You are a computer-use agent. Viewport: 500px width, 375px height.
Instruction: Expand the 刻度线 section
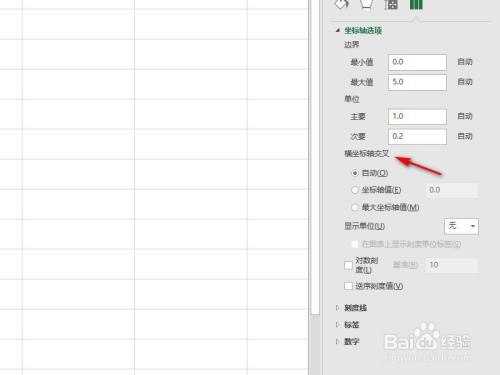click(337, 308)
